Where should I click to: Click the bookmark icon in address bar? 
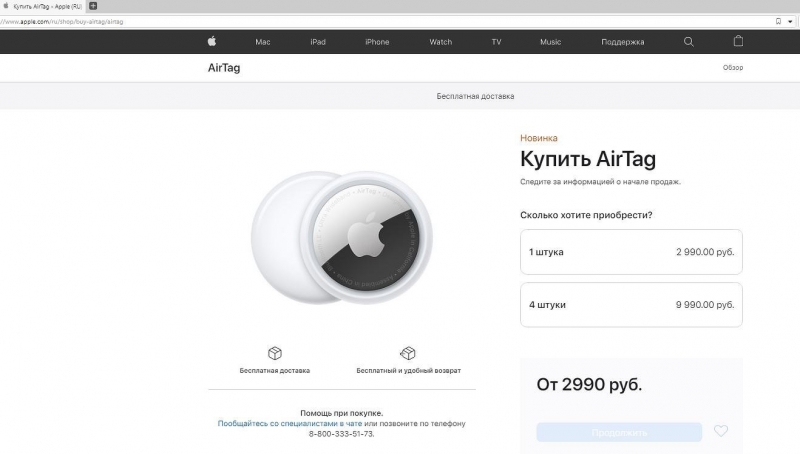[778, 21]
